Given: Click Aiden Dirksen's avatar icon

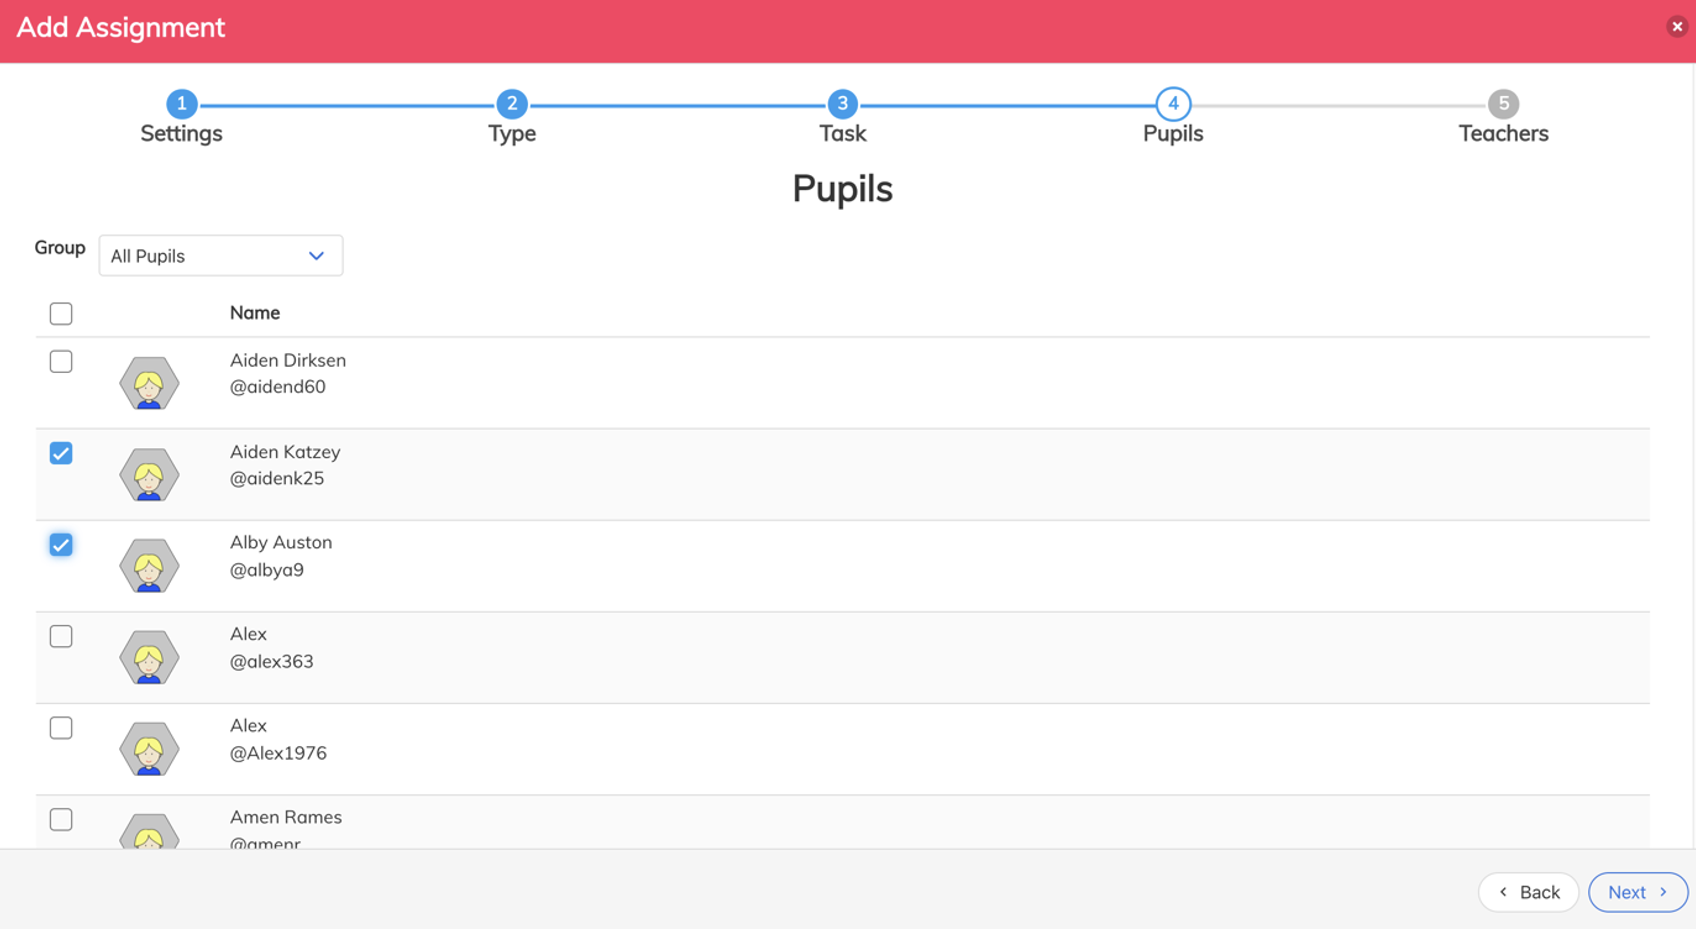Looking at the screenshot, I should pos(149,383).
